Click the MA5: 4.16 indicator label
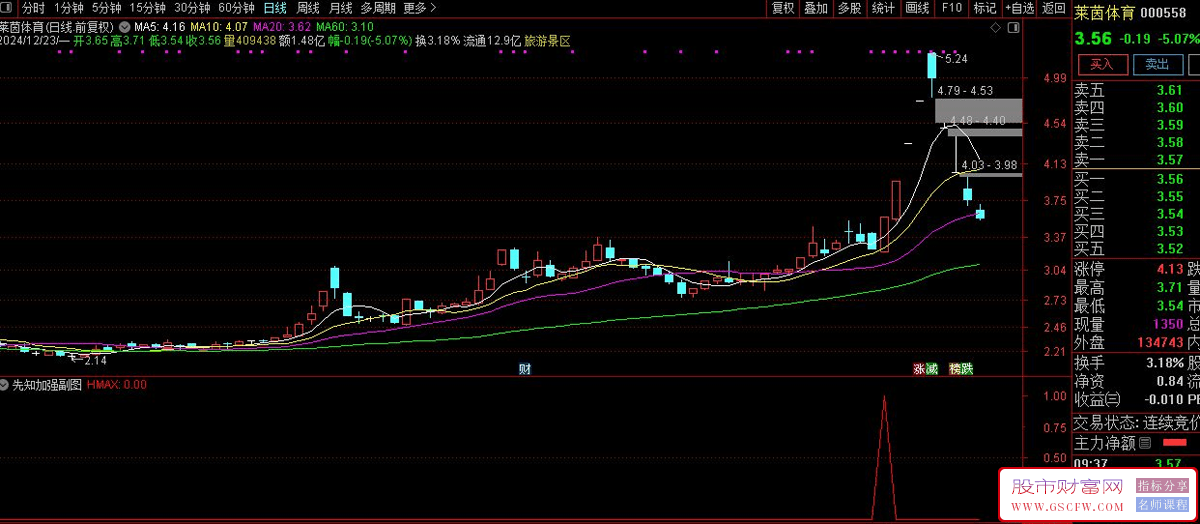 tap(160, 27)
